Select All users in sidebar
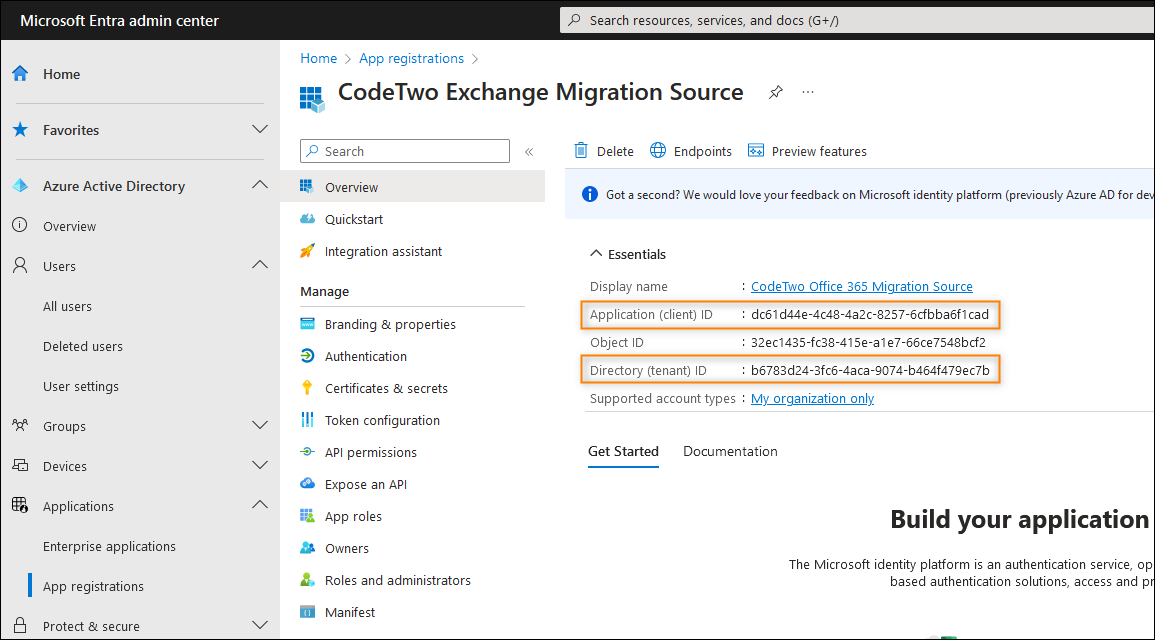Viewport: 1155px width, 640px height. (x=67, y=306)
